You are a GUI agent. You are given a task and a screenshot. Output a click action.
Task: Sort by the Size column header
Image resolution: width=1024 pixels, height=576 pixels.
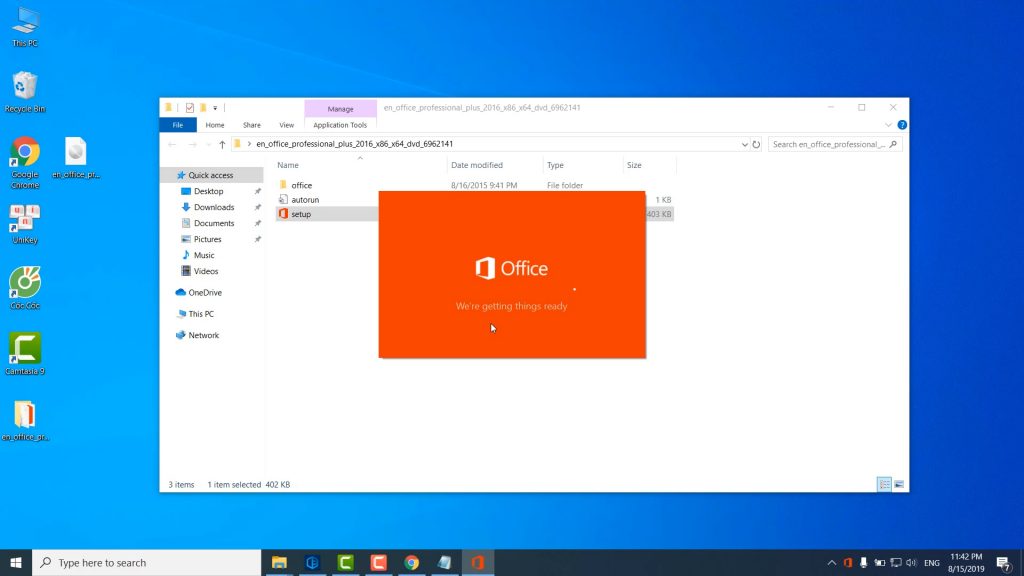649,165
